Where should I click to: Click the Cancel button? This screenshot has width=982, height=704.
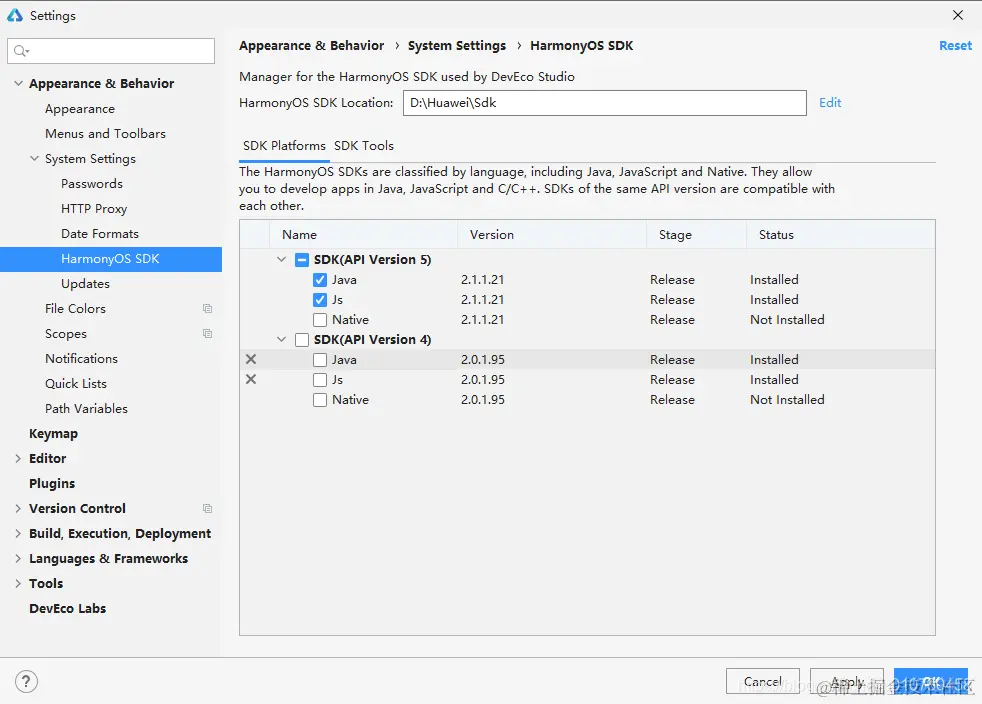tap(763, 681)
